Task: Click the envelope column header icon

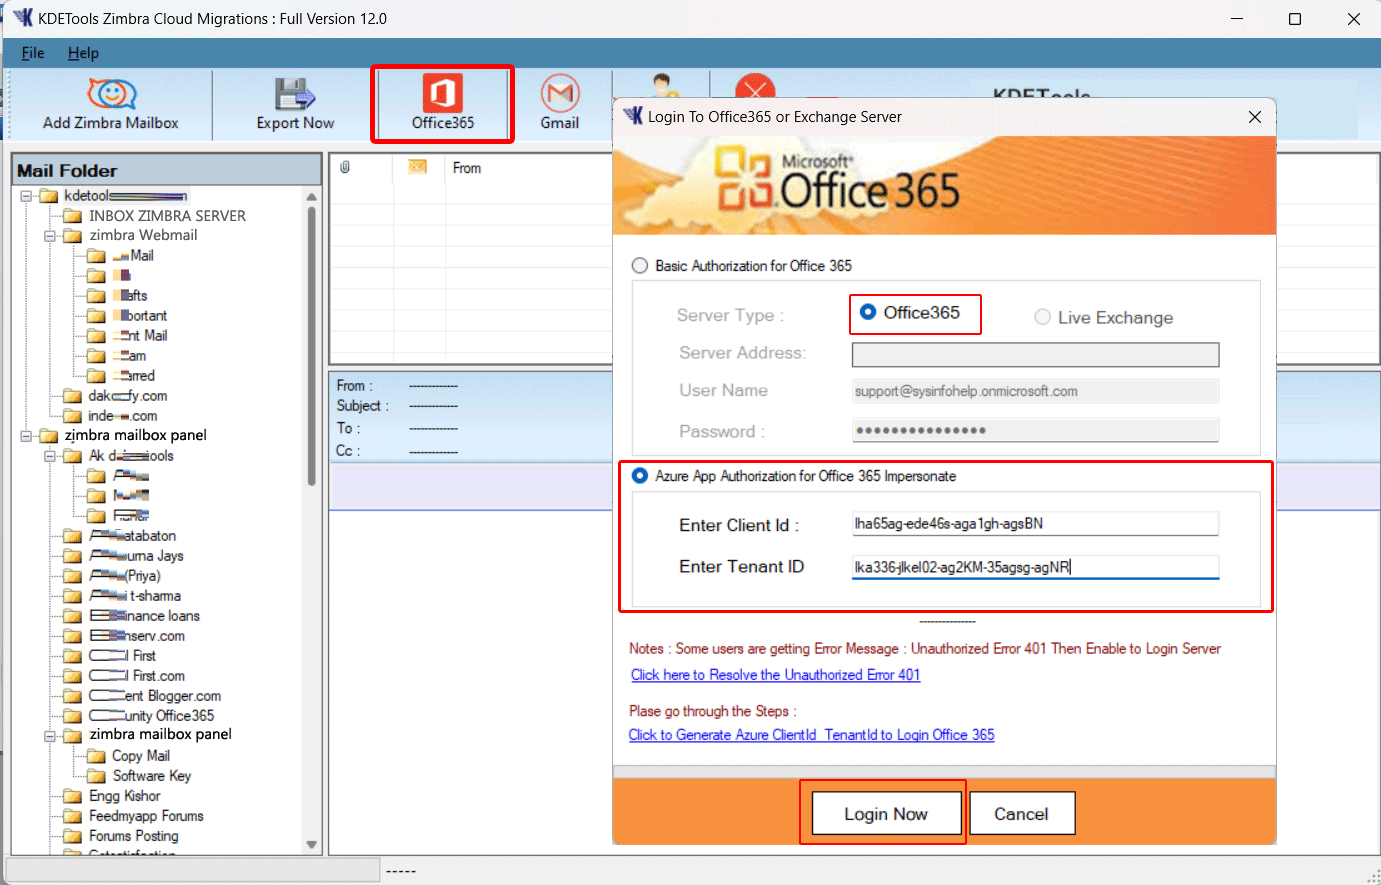Action: point(418,167)
